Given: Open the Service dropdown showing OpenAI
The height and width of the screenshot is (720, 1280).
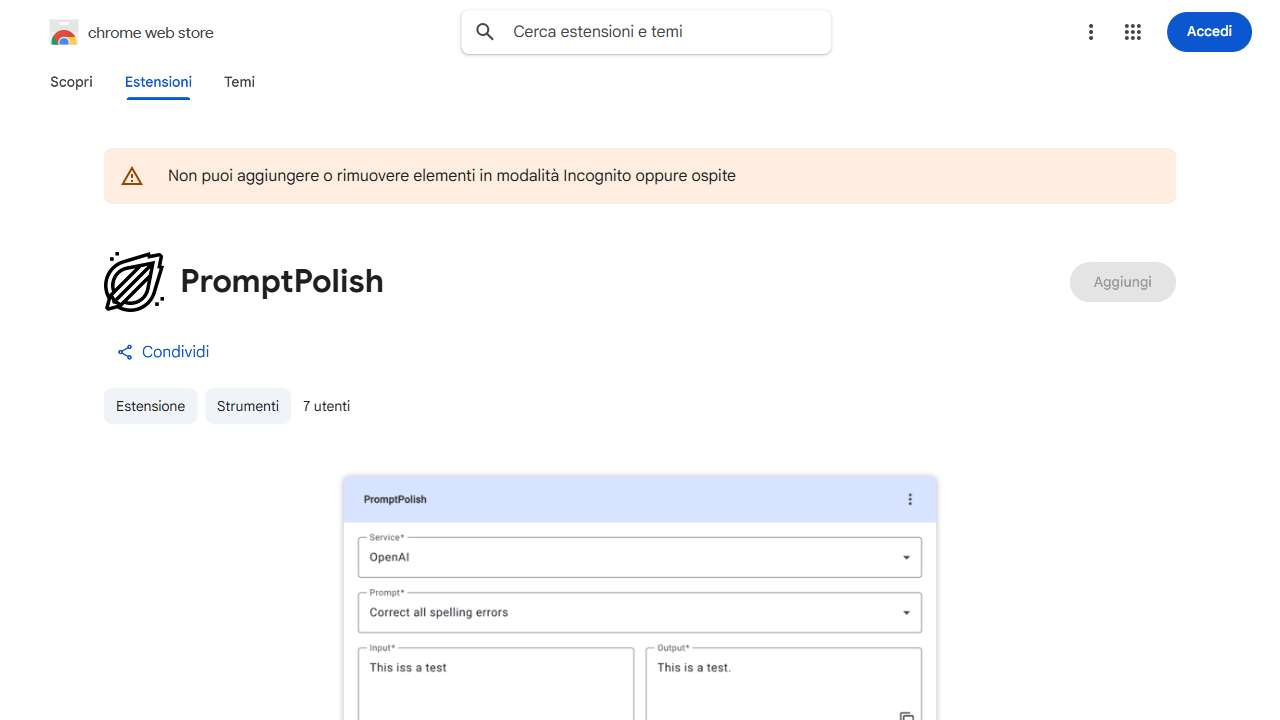Looking at the screenshot, I should point(639,557).
